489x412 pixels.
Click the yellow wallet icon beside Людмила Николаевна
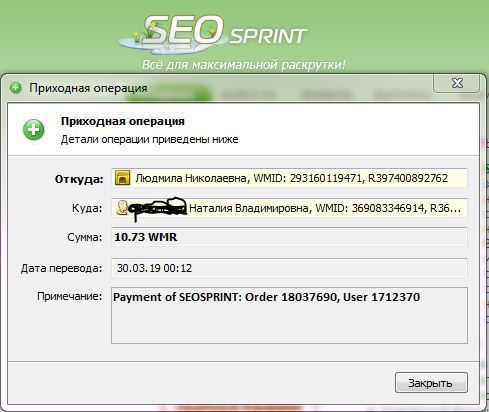[122, 178]
